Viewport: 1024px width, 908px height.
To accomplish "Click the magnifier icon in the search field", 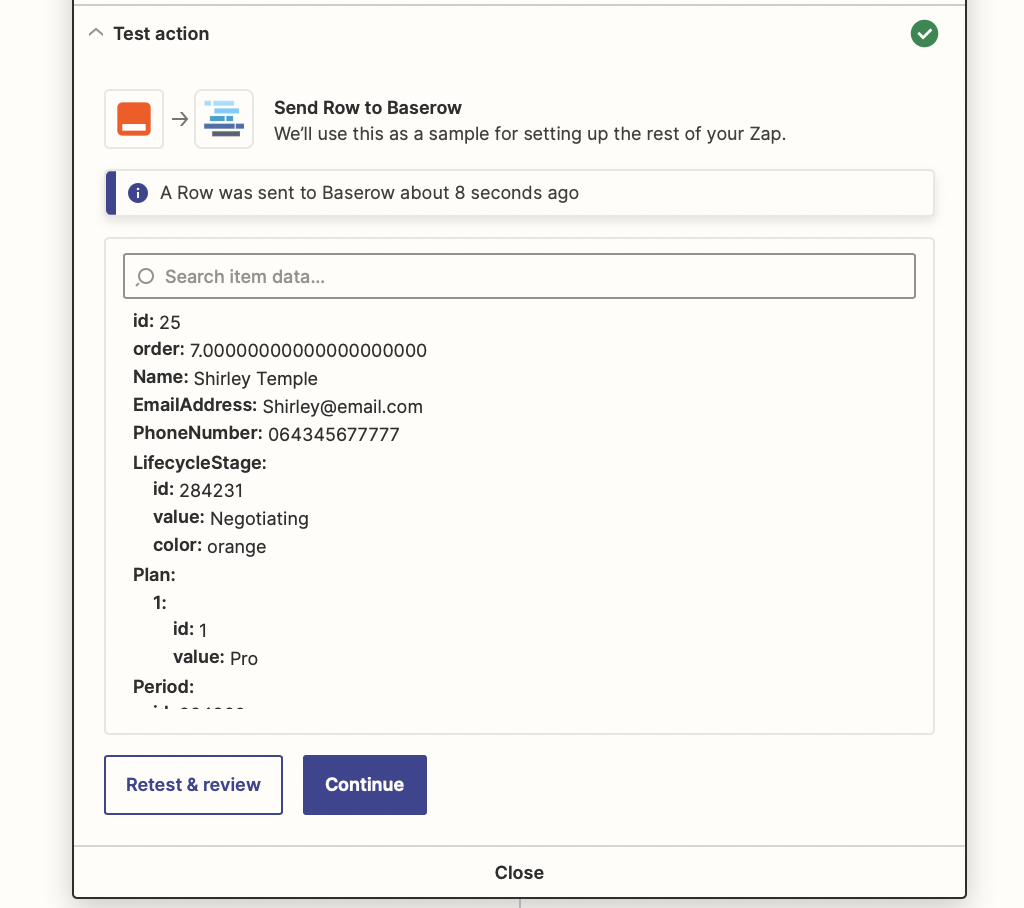I will [145, 277].
